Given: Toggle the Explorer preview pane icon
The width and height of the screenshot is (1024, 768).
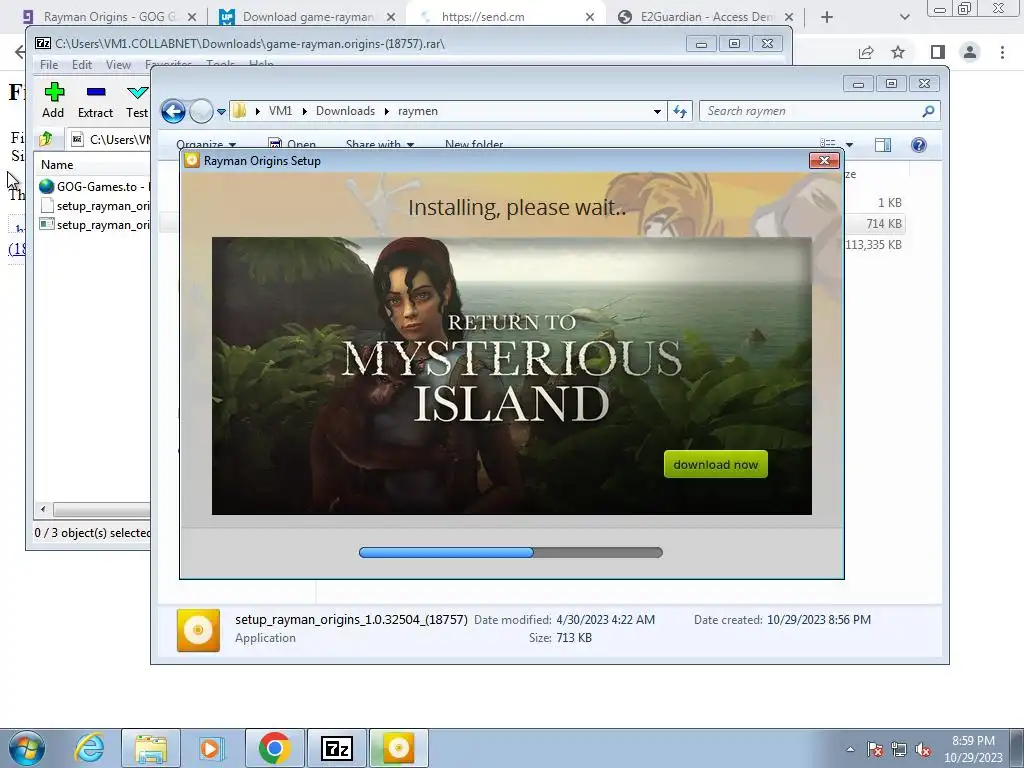Looking at the screenshot, I should (x=883, y=144).
